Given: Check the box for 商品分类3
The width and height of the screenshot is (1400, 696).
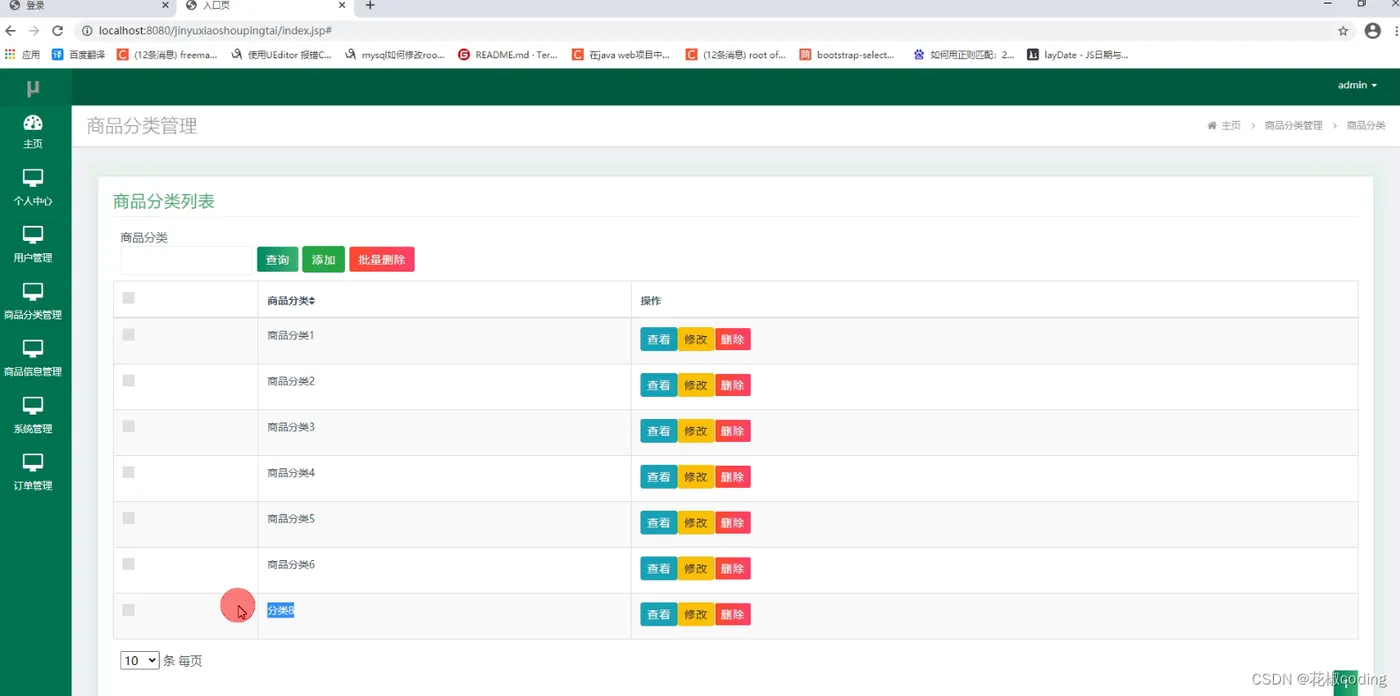Looking at the screenshot, I should (128, 426).
